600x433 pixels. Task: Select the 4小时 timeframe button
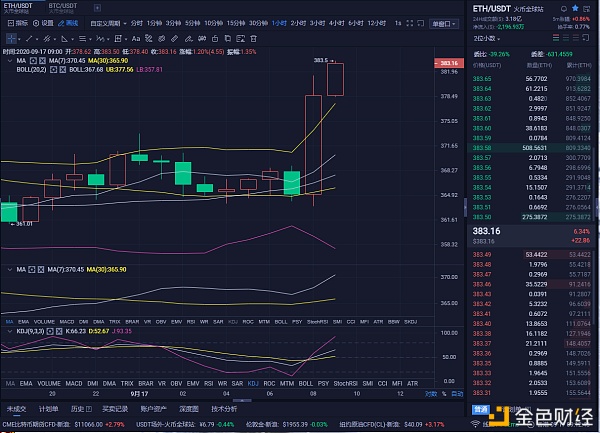[337, 22]
